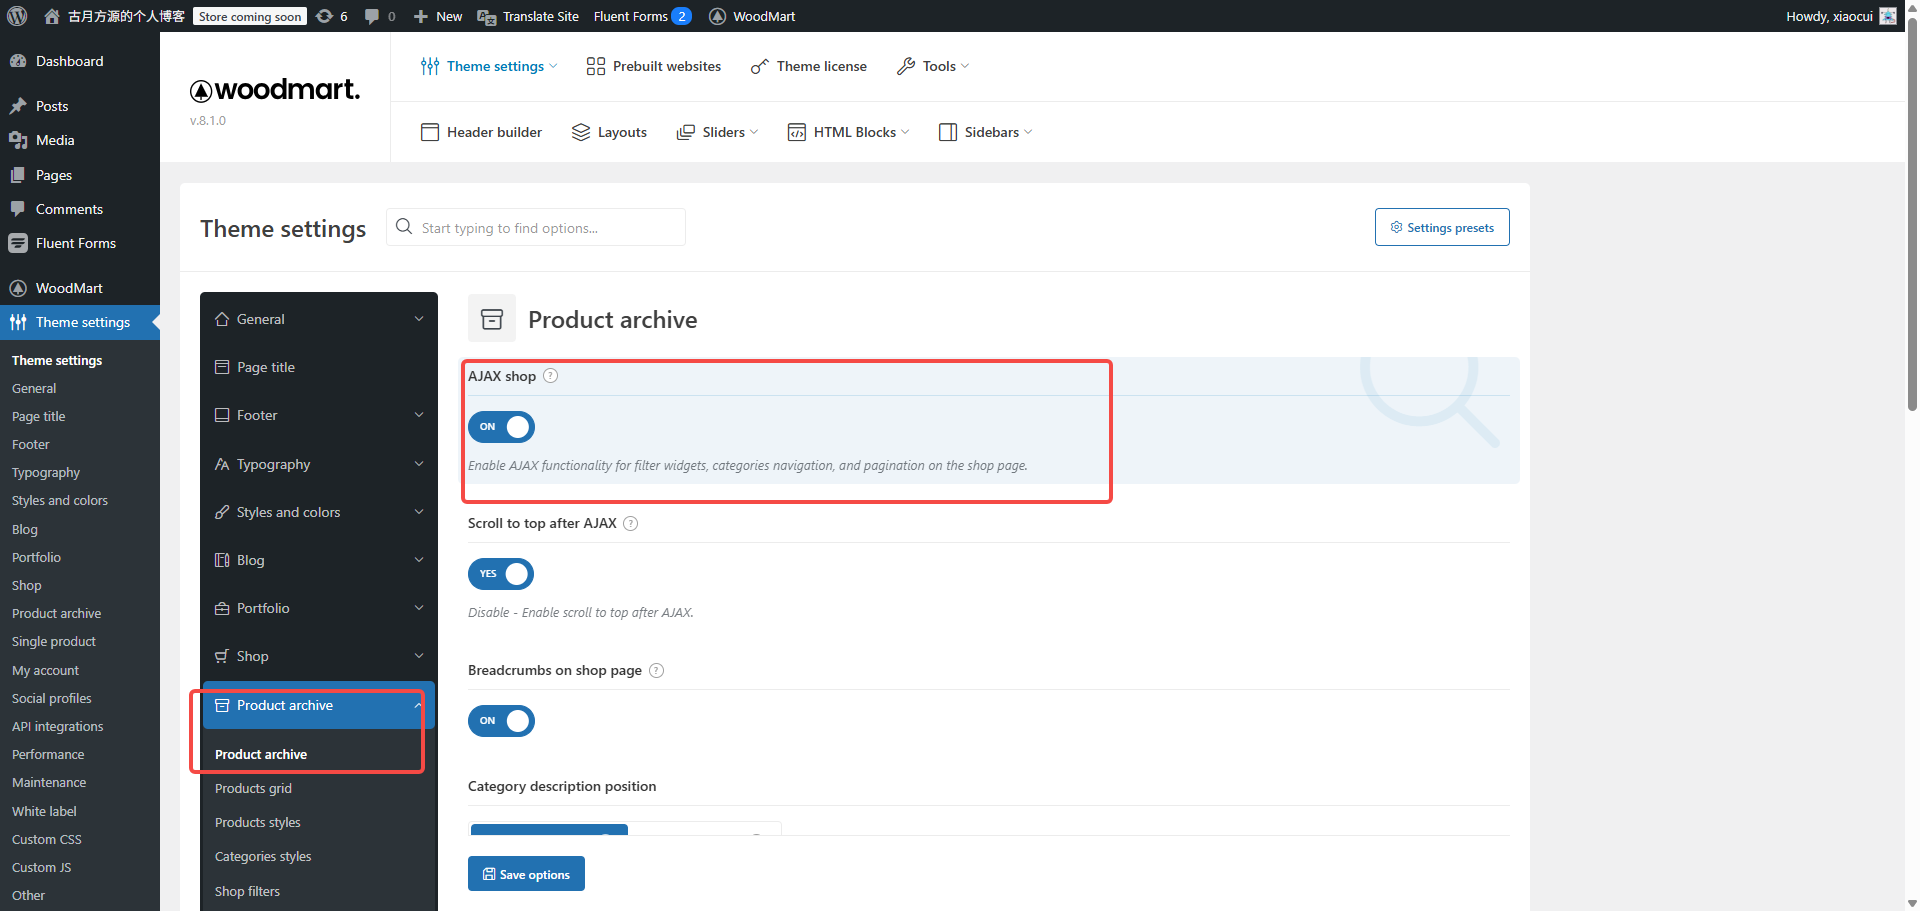
Task: Click help icon beside AJAX shop
Action: [x=551, y=376]
